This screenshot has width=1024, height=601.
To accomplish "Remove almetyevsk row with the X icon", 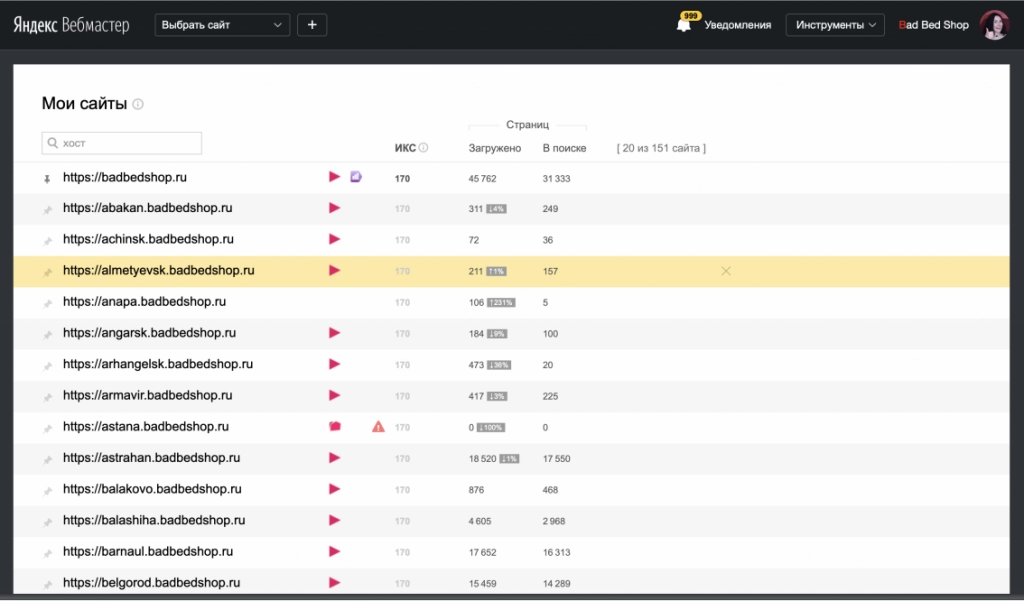I will point(726,271).
